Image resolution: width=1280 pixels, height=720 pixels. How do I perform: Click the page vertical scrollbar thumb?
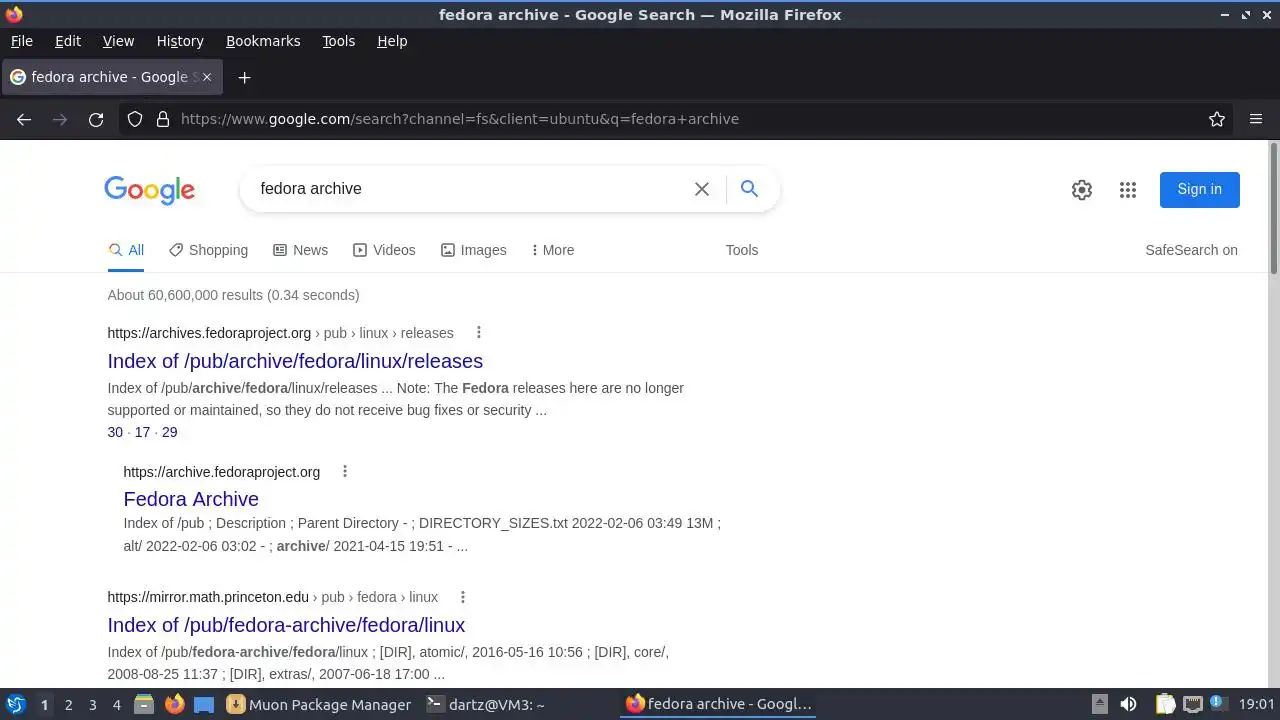click(1273, 210)
